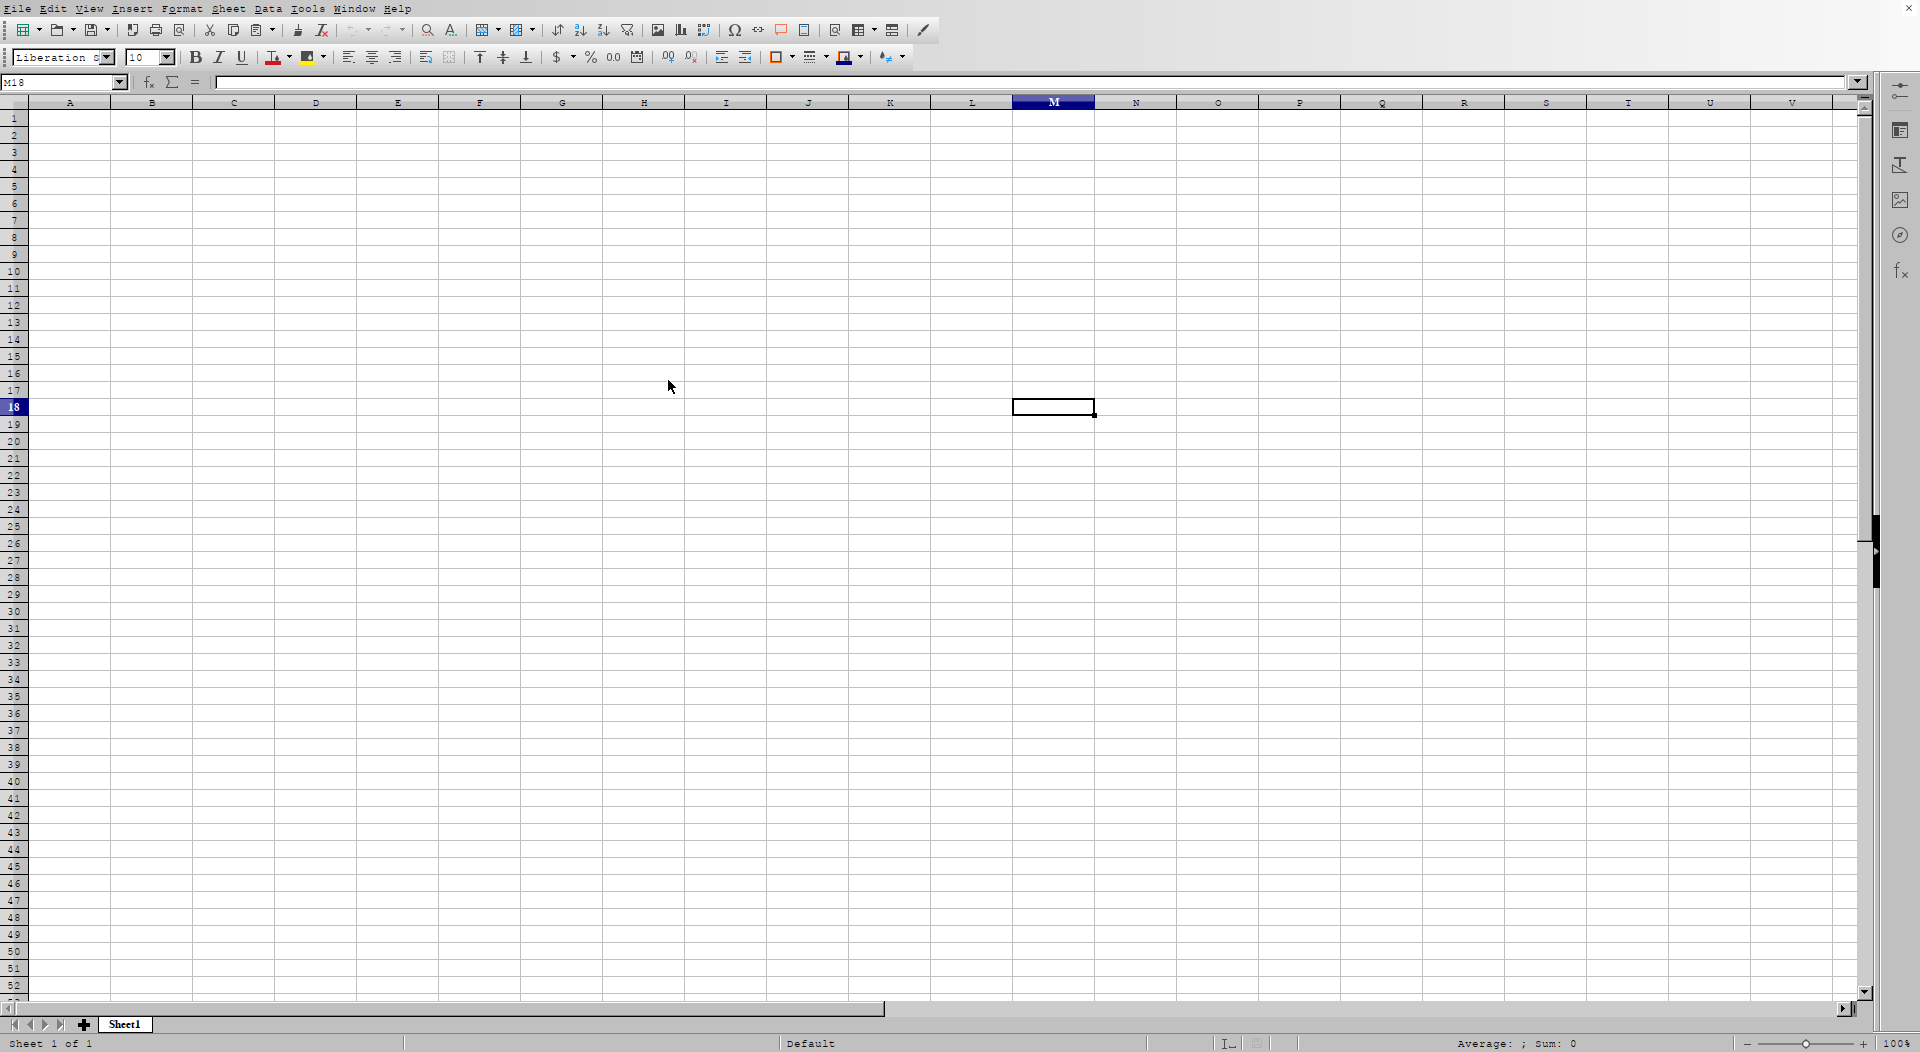
Task: Open the File menu
Action: 18,9
